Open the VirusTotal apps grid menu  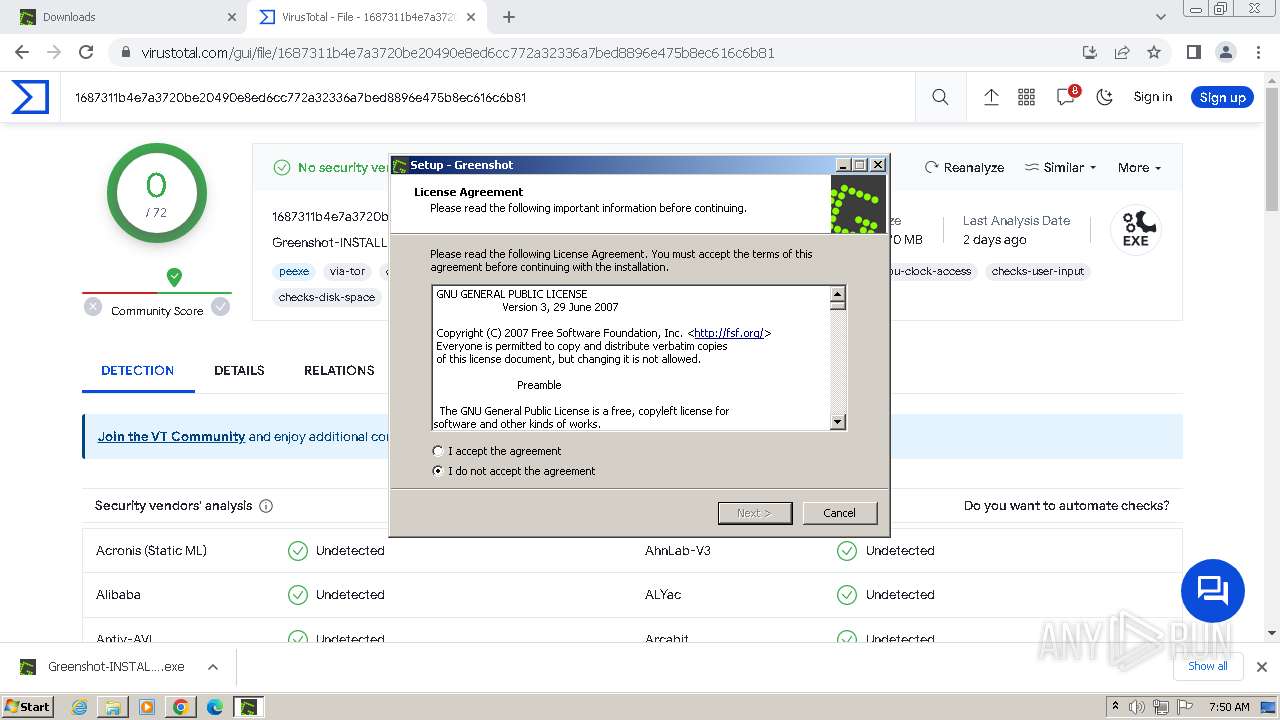1026,97
